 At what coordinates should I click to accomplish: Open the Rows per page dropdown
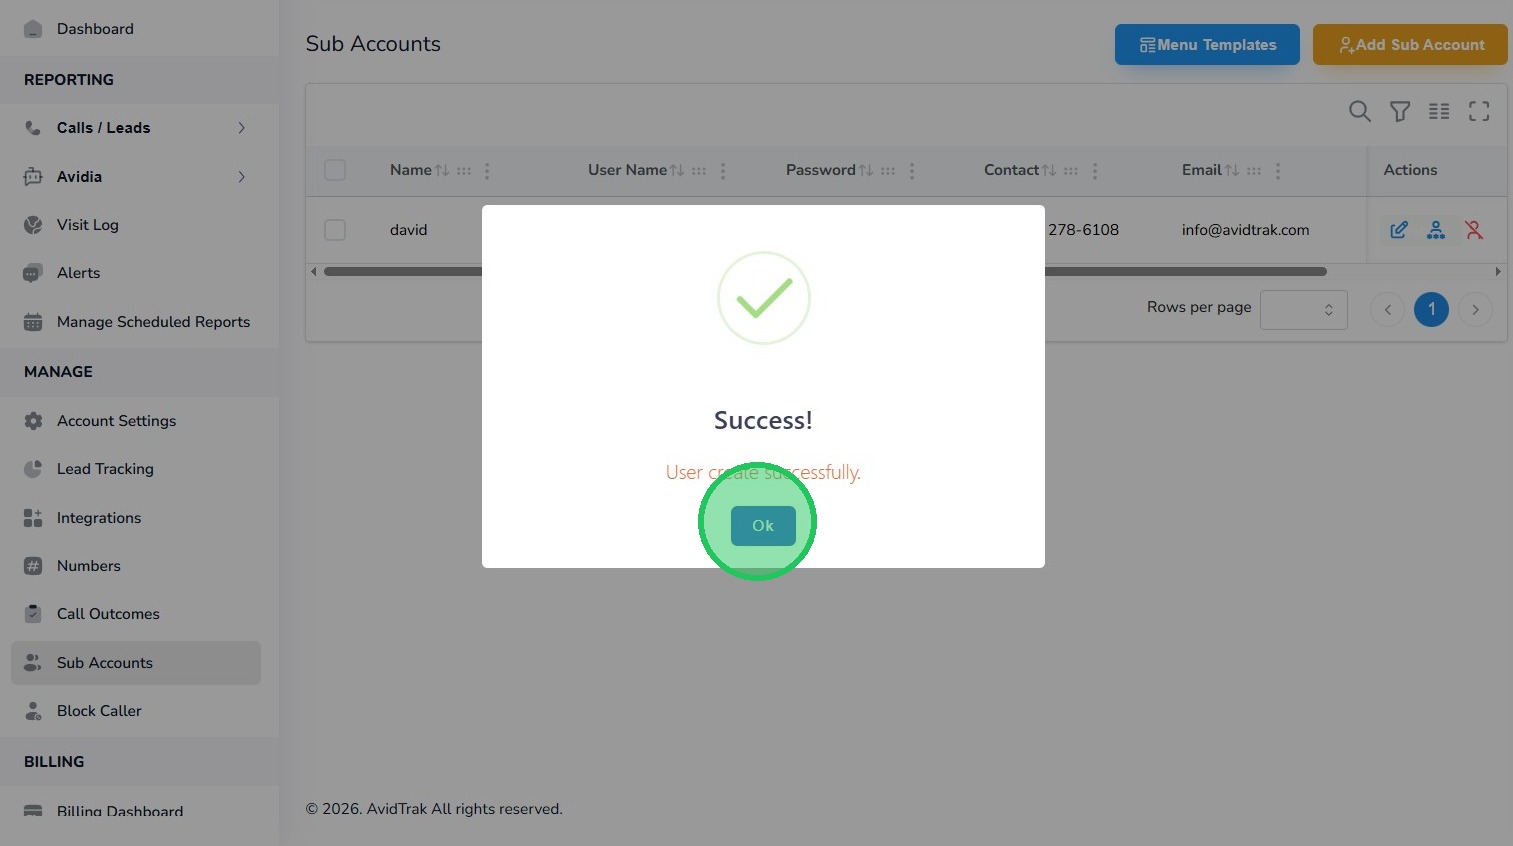[1304, 310]
